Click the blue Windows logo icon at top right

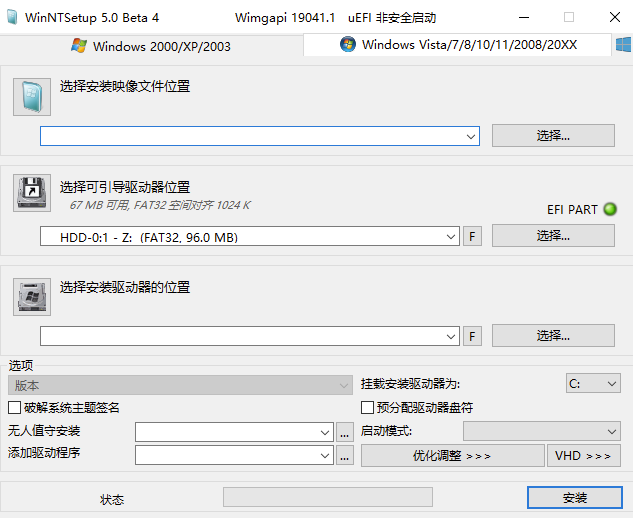(x=624, y=44)
